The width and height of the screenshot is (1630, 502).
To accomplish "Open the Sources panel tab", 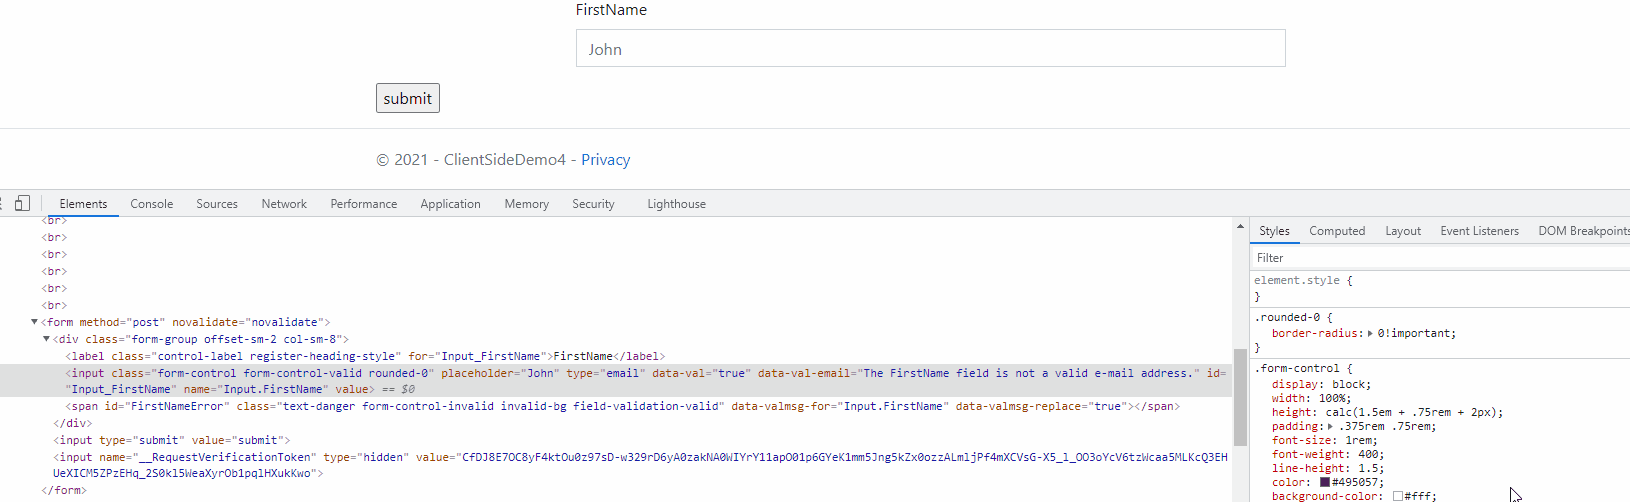I will point(217,204).
